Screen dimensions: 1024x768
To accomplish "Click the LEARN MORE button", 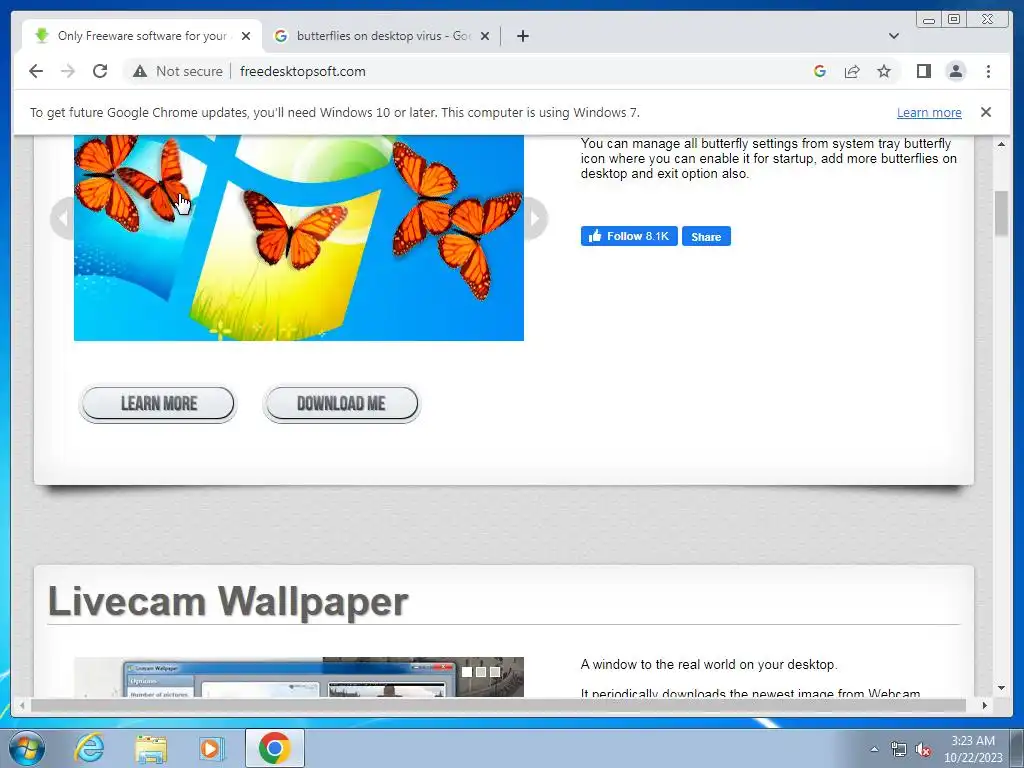I will (x=158, y=404).
